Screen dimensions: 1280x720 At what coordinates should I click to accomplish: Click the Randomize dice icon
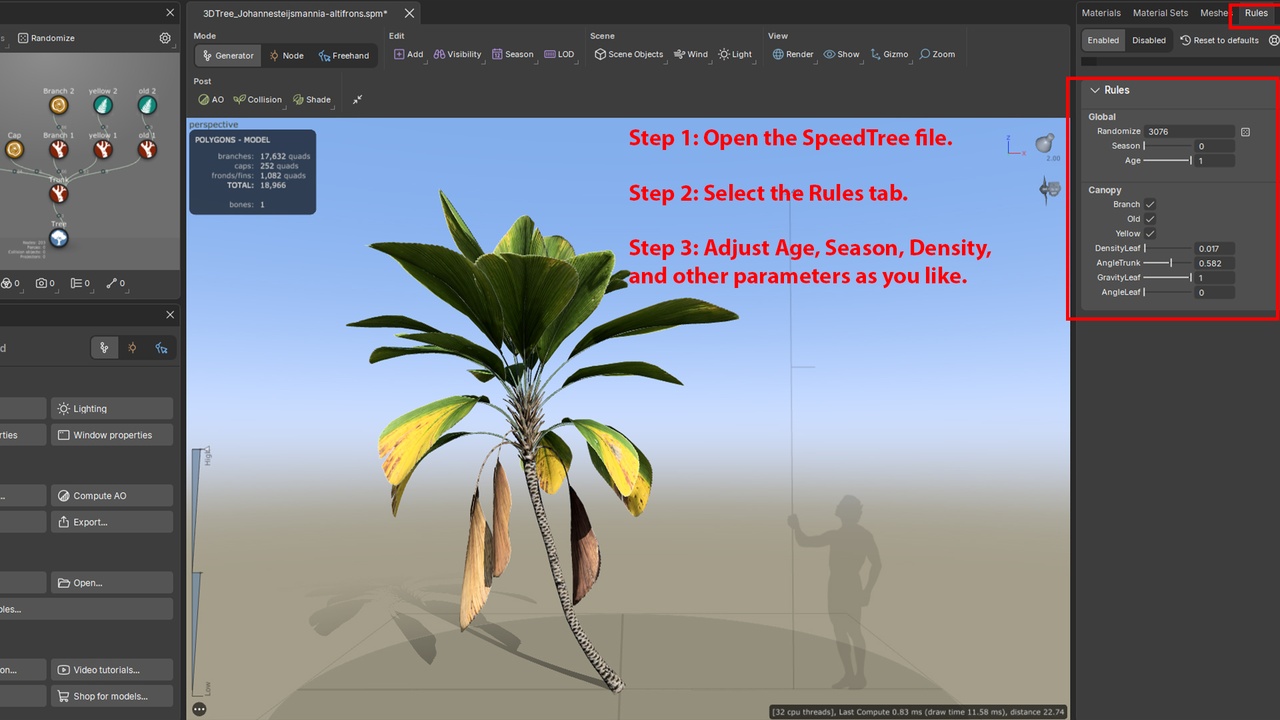1245,131
